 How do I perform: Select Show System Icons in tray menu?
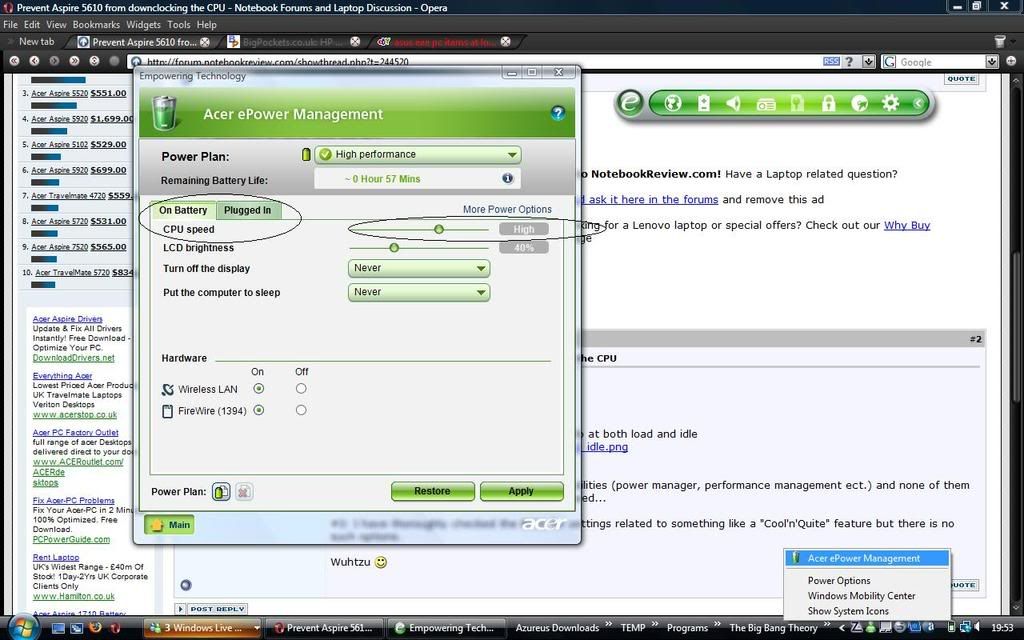click(848, 611)
